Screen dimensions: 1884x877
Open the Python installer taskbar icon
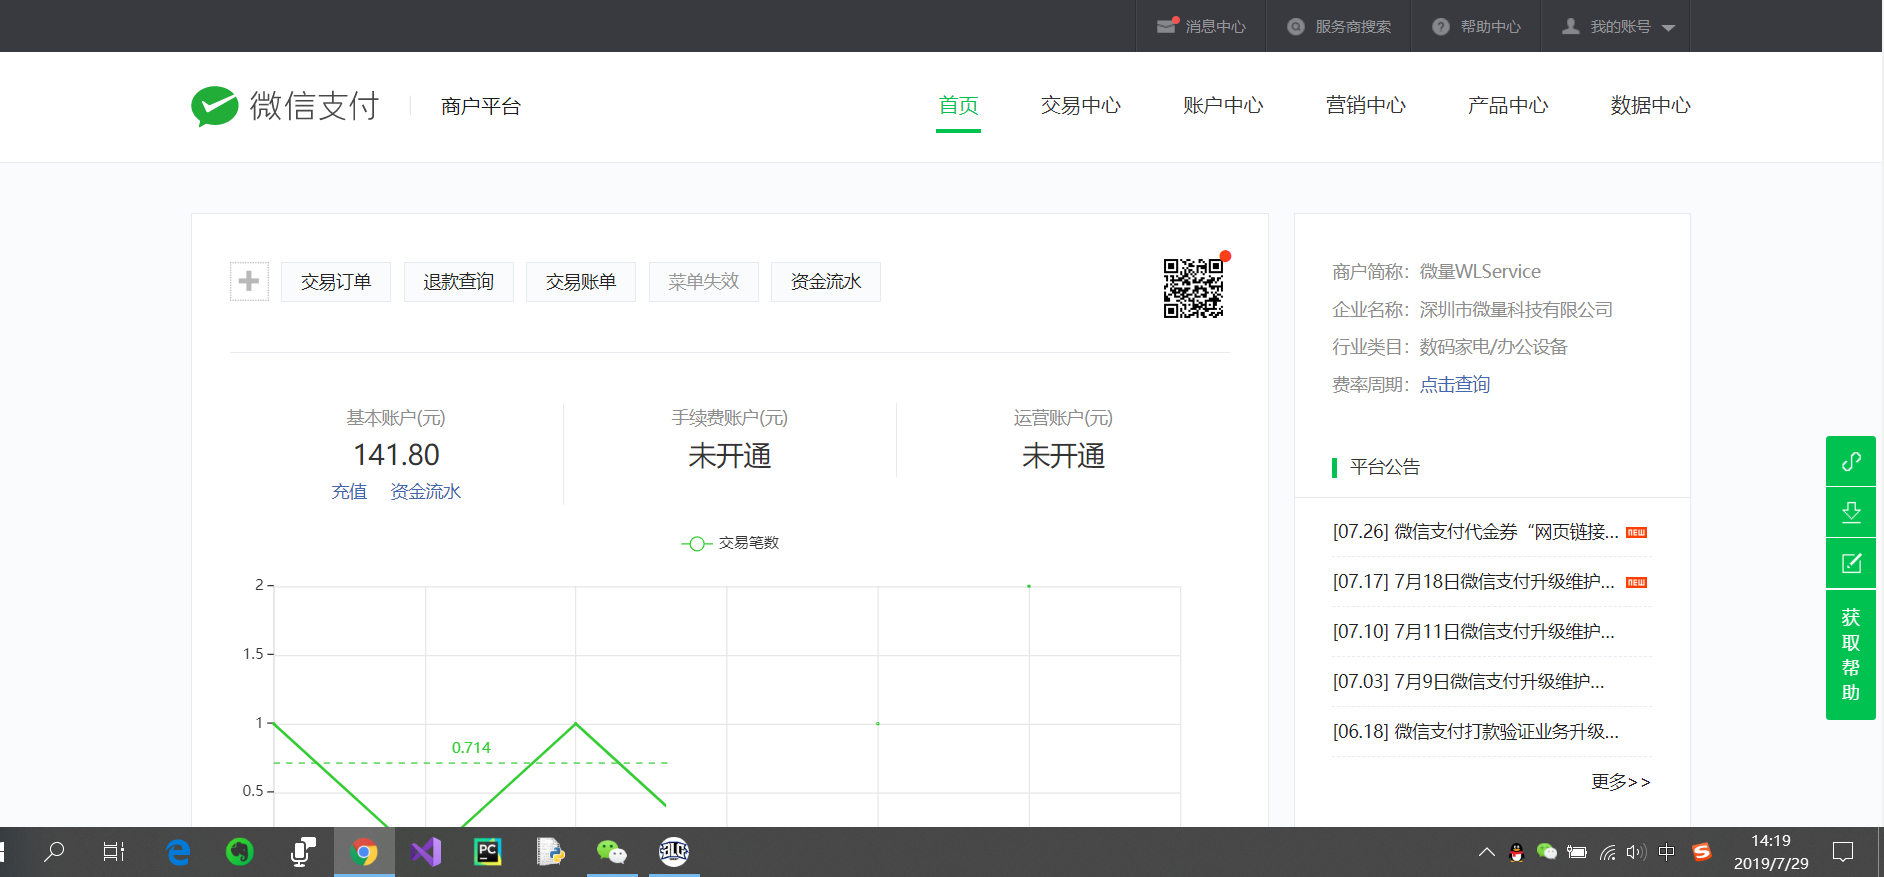pyautogui.click(x=550, y=852)
